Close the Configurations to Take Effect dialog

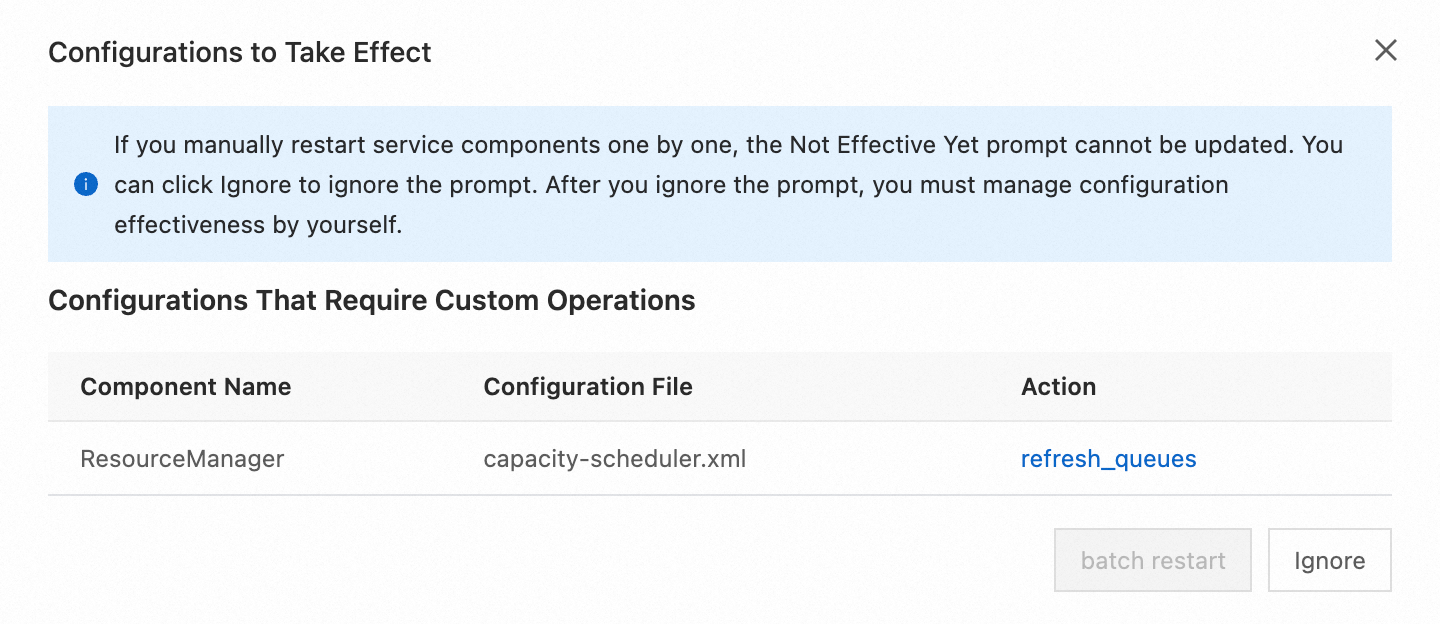pyautogui.click(x=1385, y=51)
